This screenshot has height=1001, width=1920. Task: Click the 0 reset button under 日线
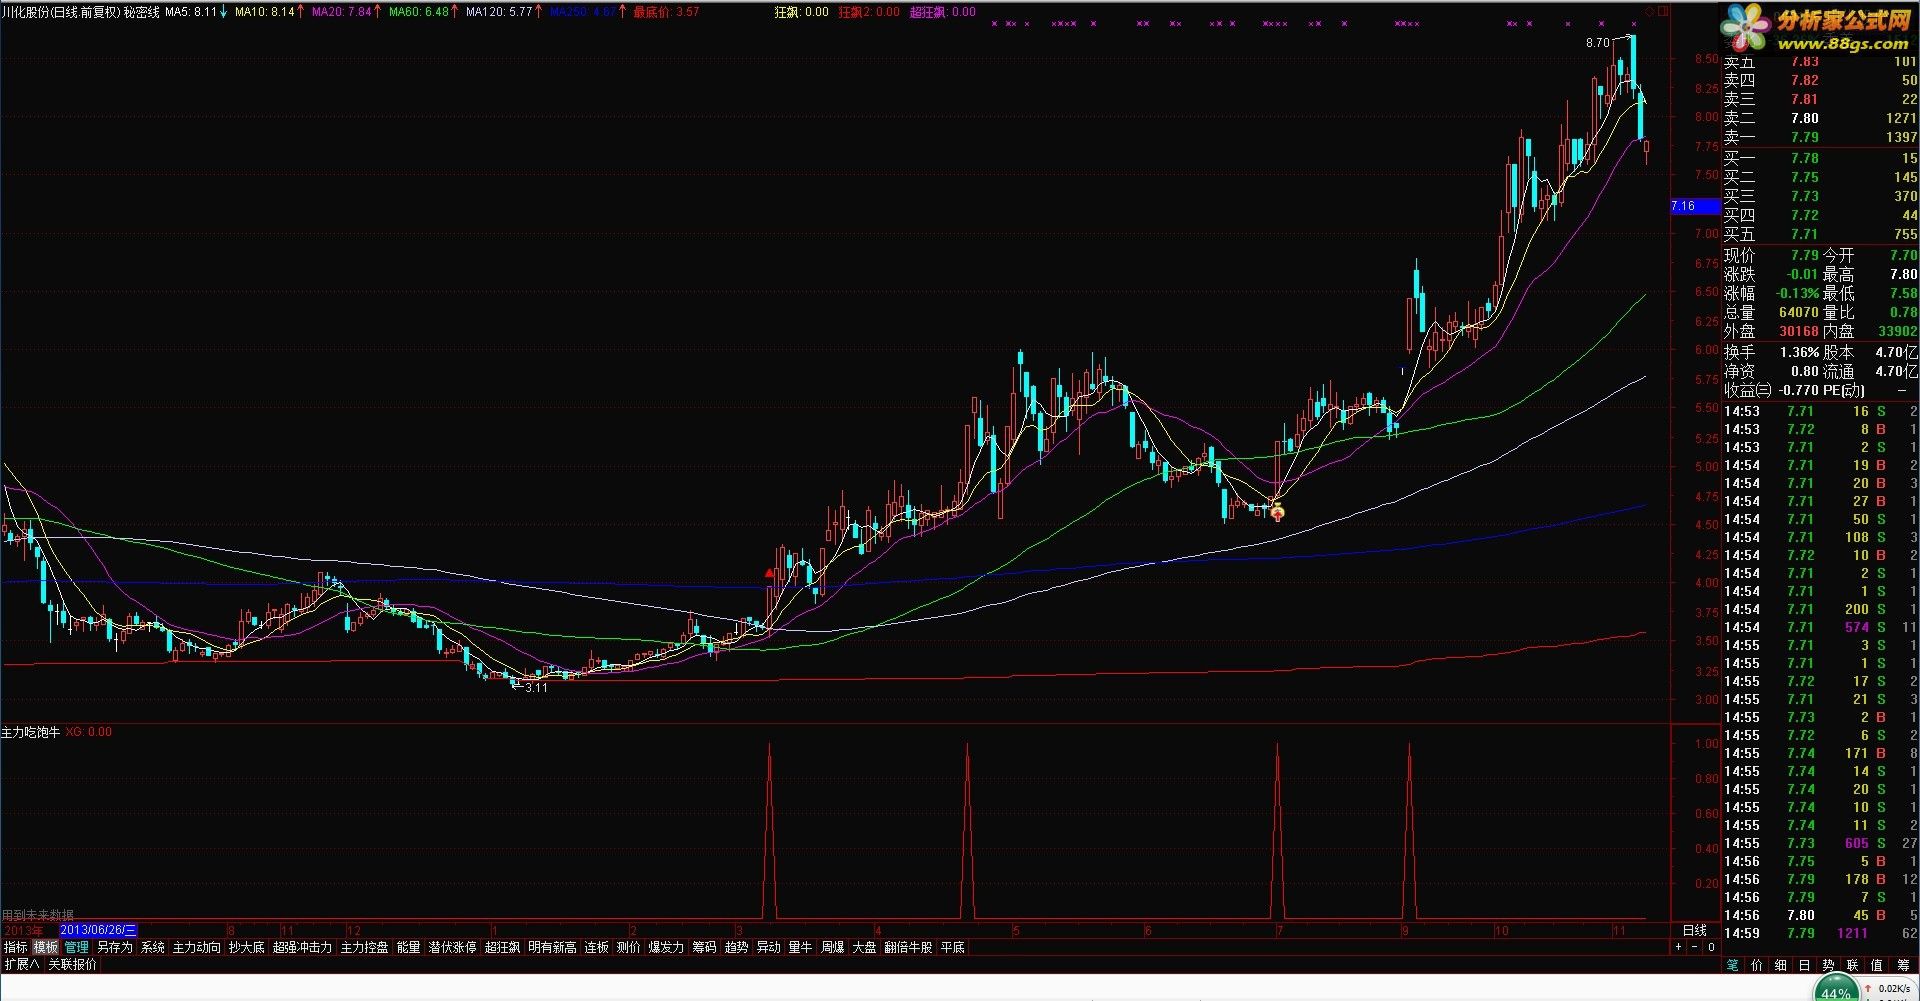pos(1711,947)
